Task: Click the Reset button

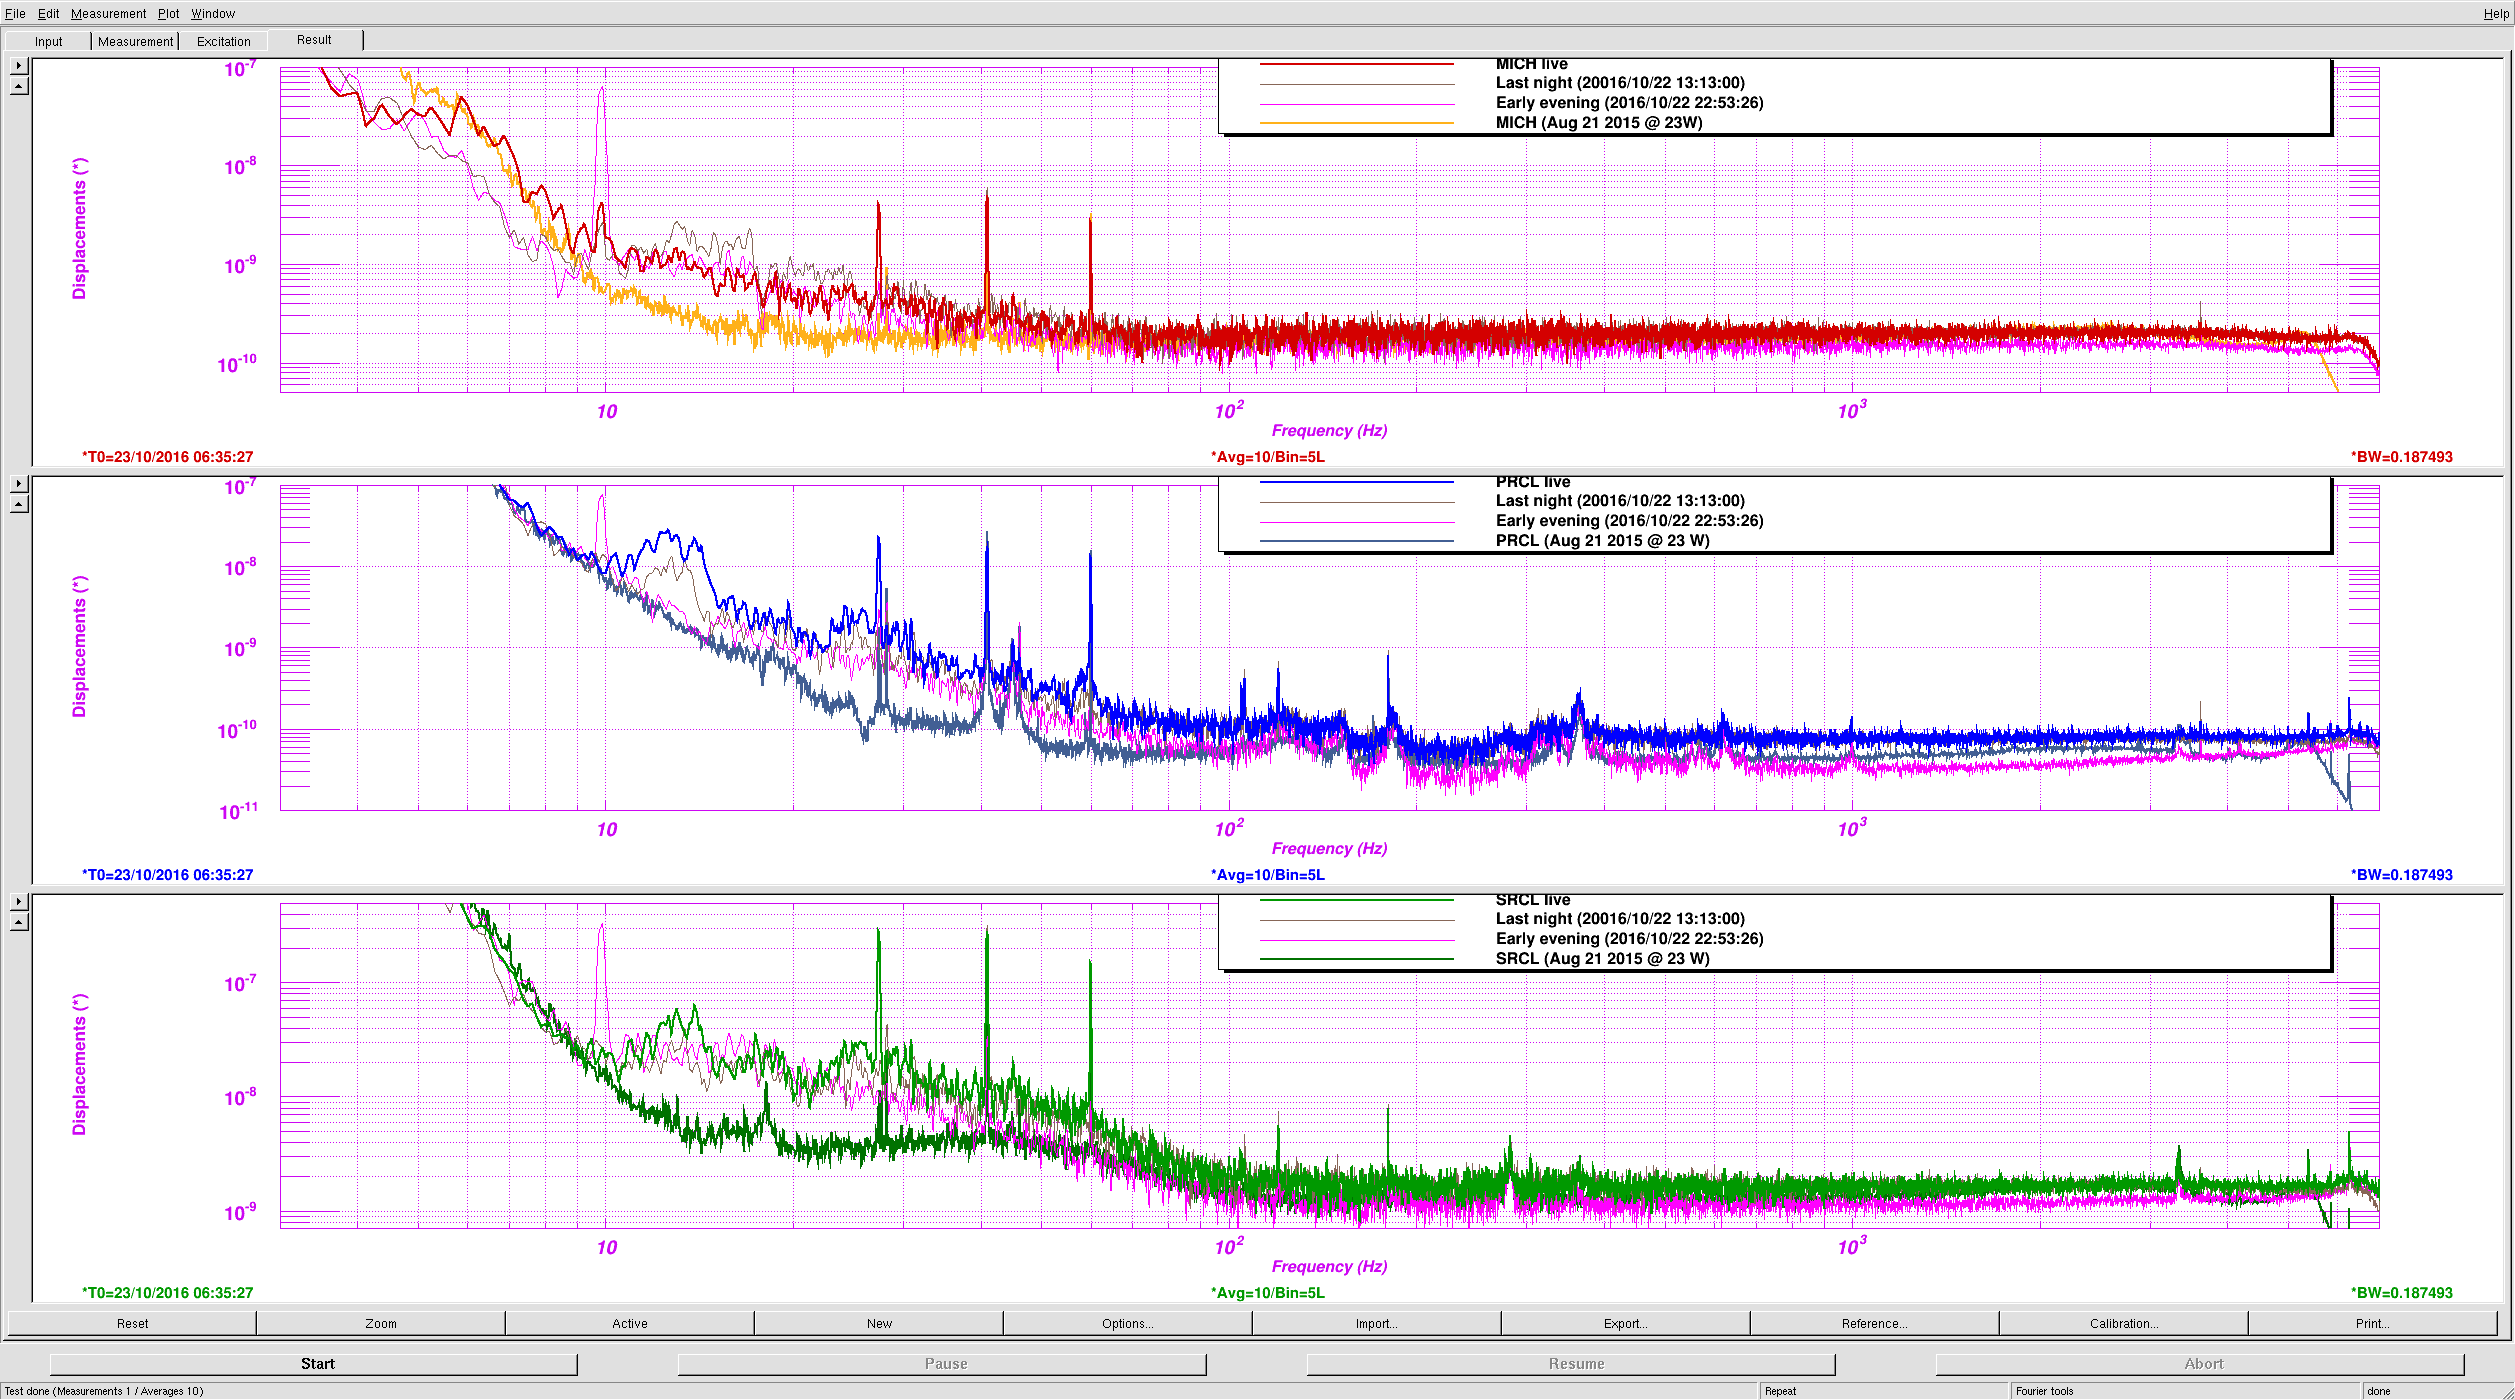Action: point(132,1323)
